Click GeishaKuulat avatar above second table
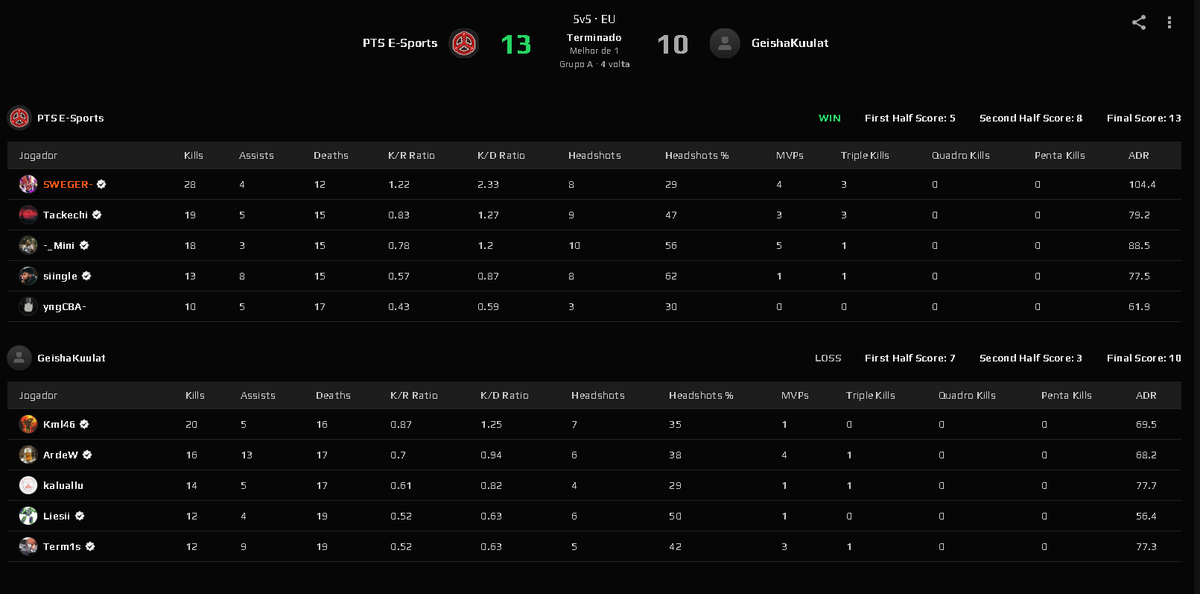Image resolution: width=1200 pixels, height=594 pixels. (x=18, y=357)
